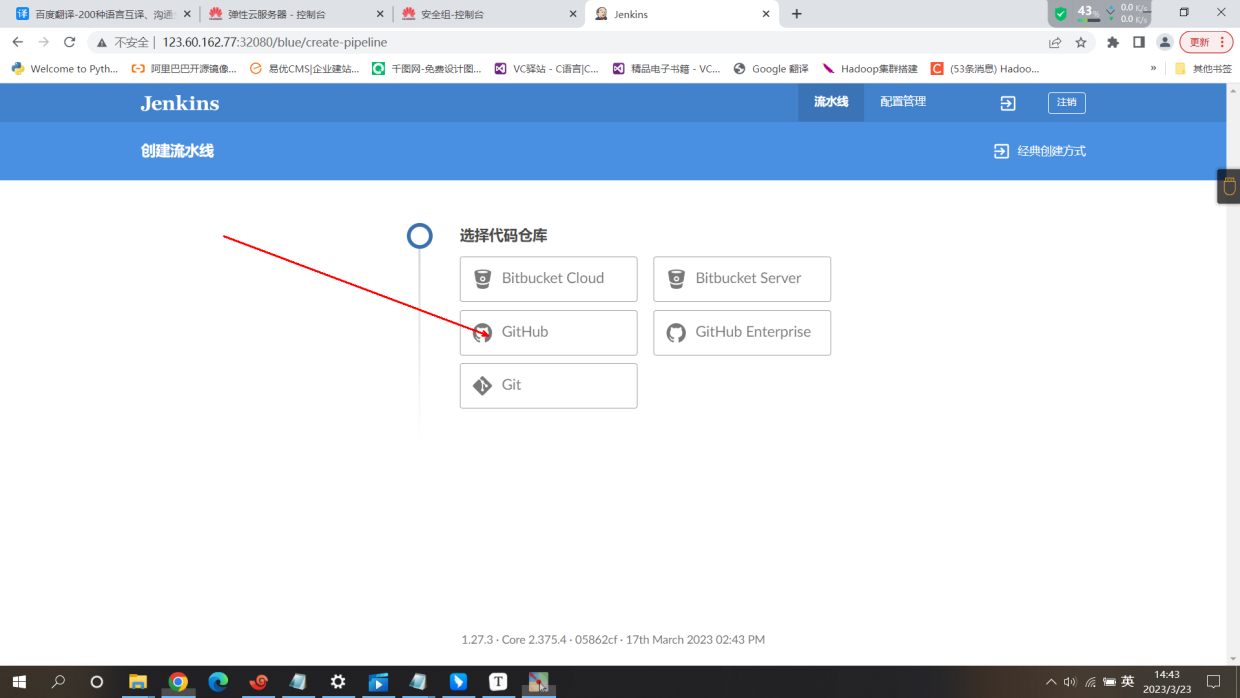The width and height of the screenshot is (1240, 698).
Task: Reload the current page
Action: pyautogui.click(x=69, y=42)
